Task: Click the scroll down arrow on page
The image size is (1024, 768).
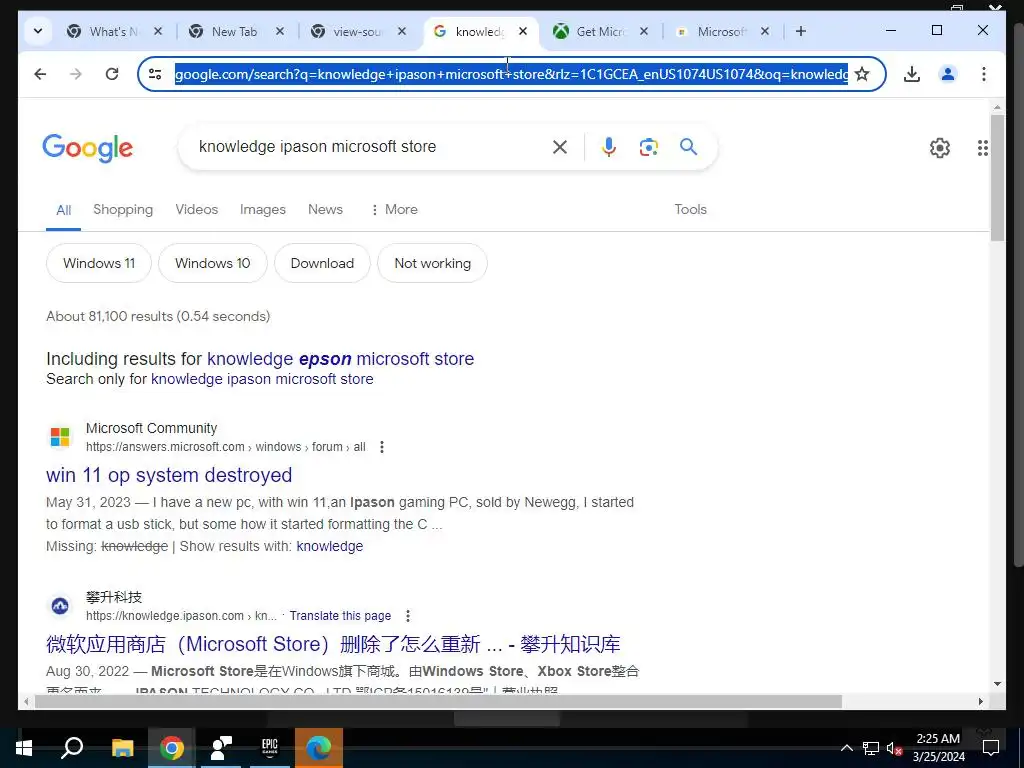Action: coord(997,684)
